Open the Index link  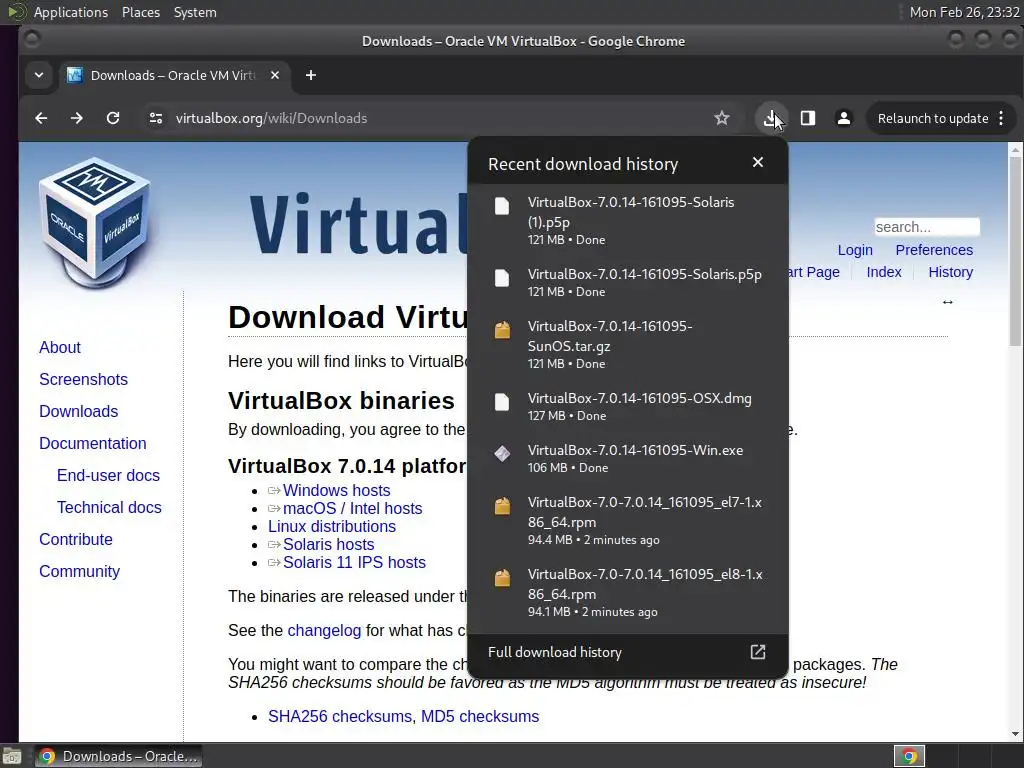[x=884, y=272]
